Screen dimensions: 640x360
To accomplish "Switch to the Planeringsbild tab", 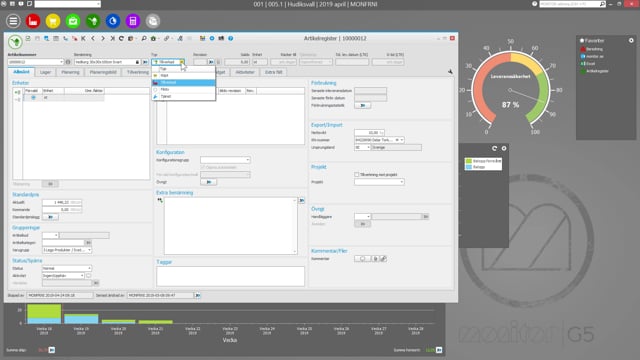I will (103, 72).
